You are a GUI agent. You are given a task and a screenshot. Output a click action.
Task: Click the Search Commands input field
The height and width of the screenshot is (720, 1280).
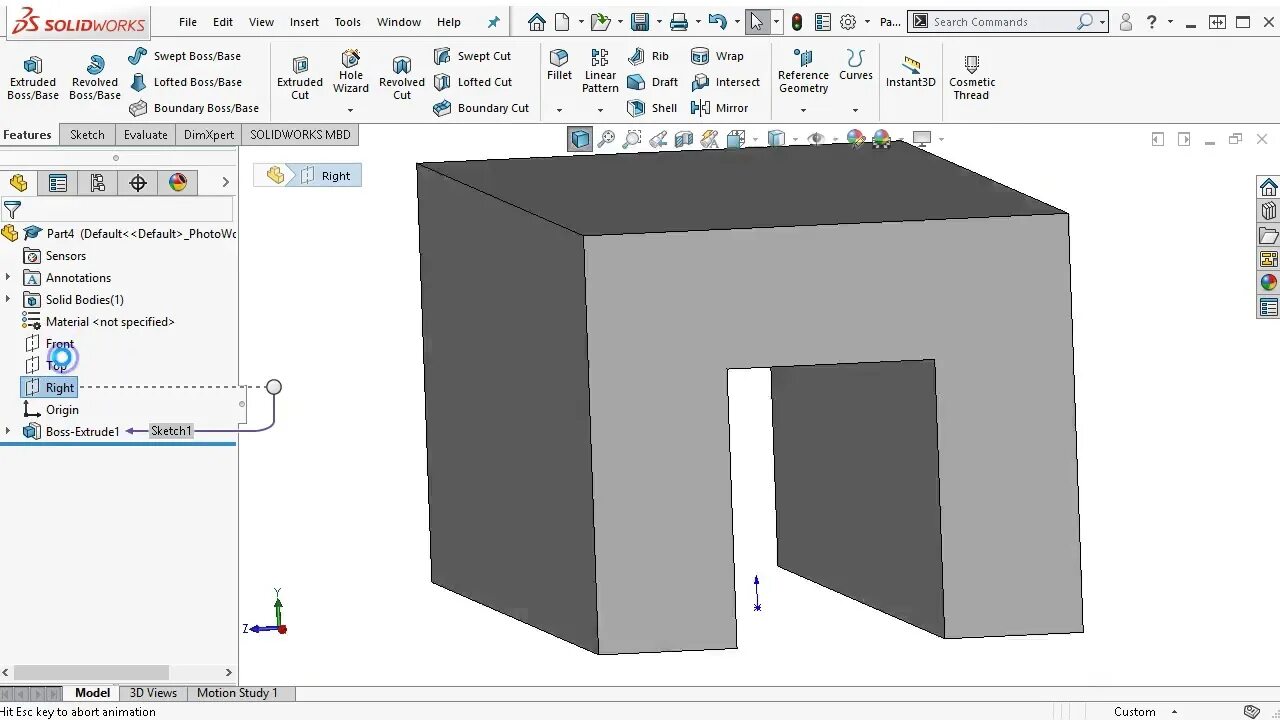1004,22
